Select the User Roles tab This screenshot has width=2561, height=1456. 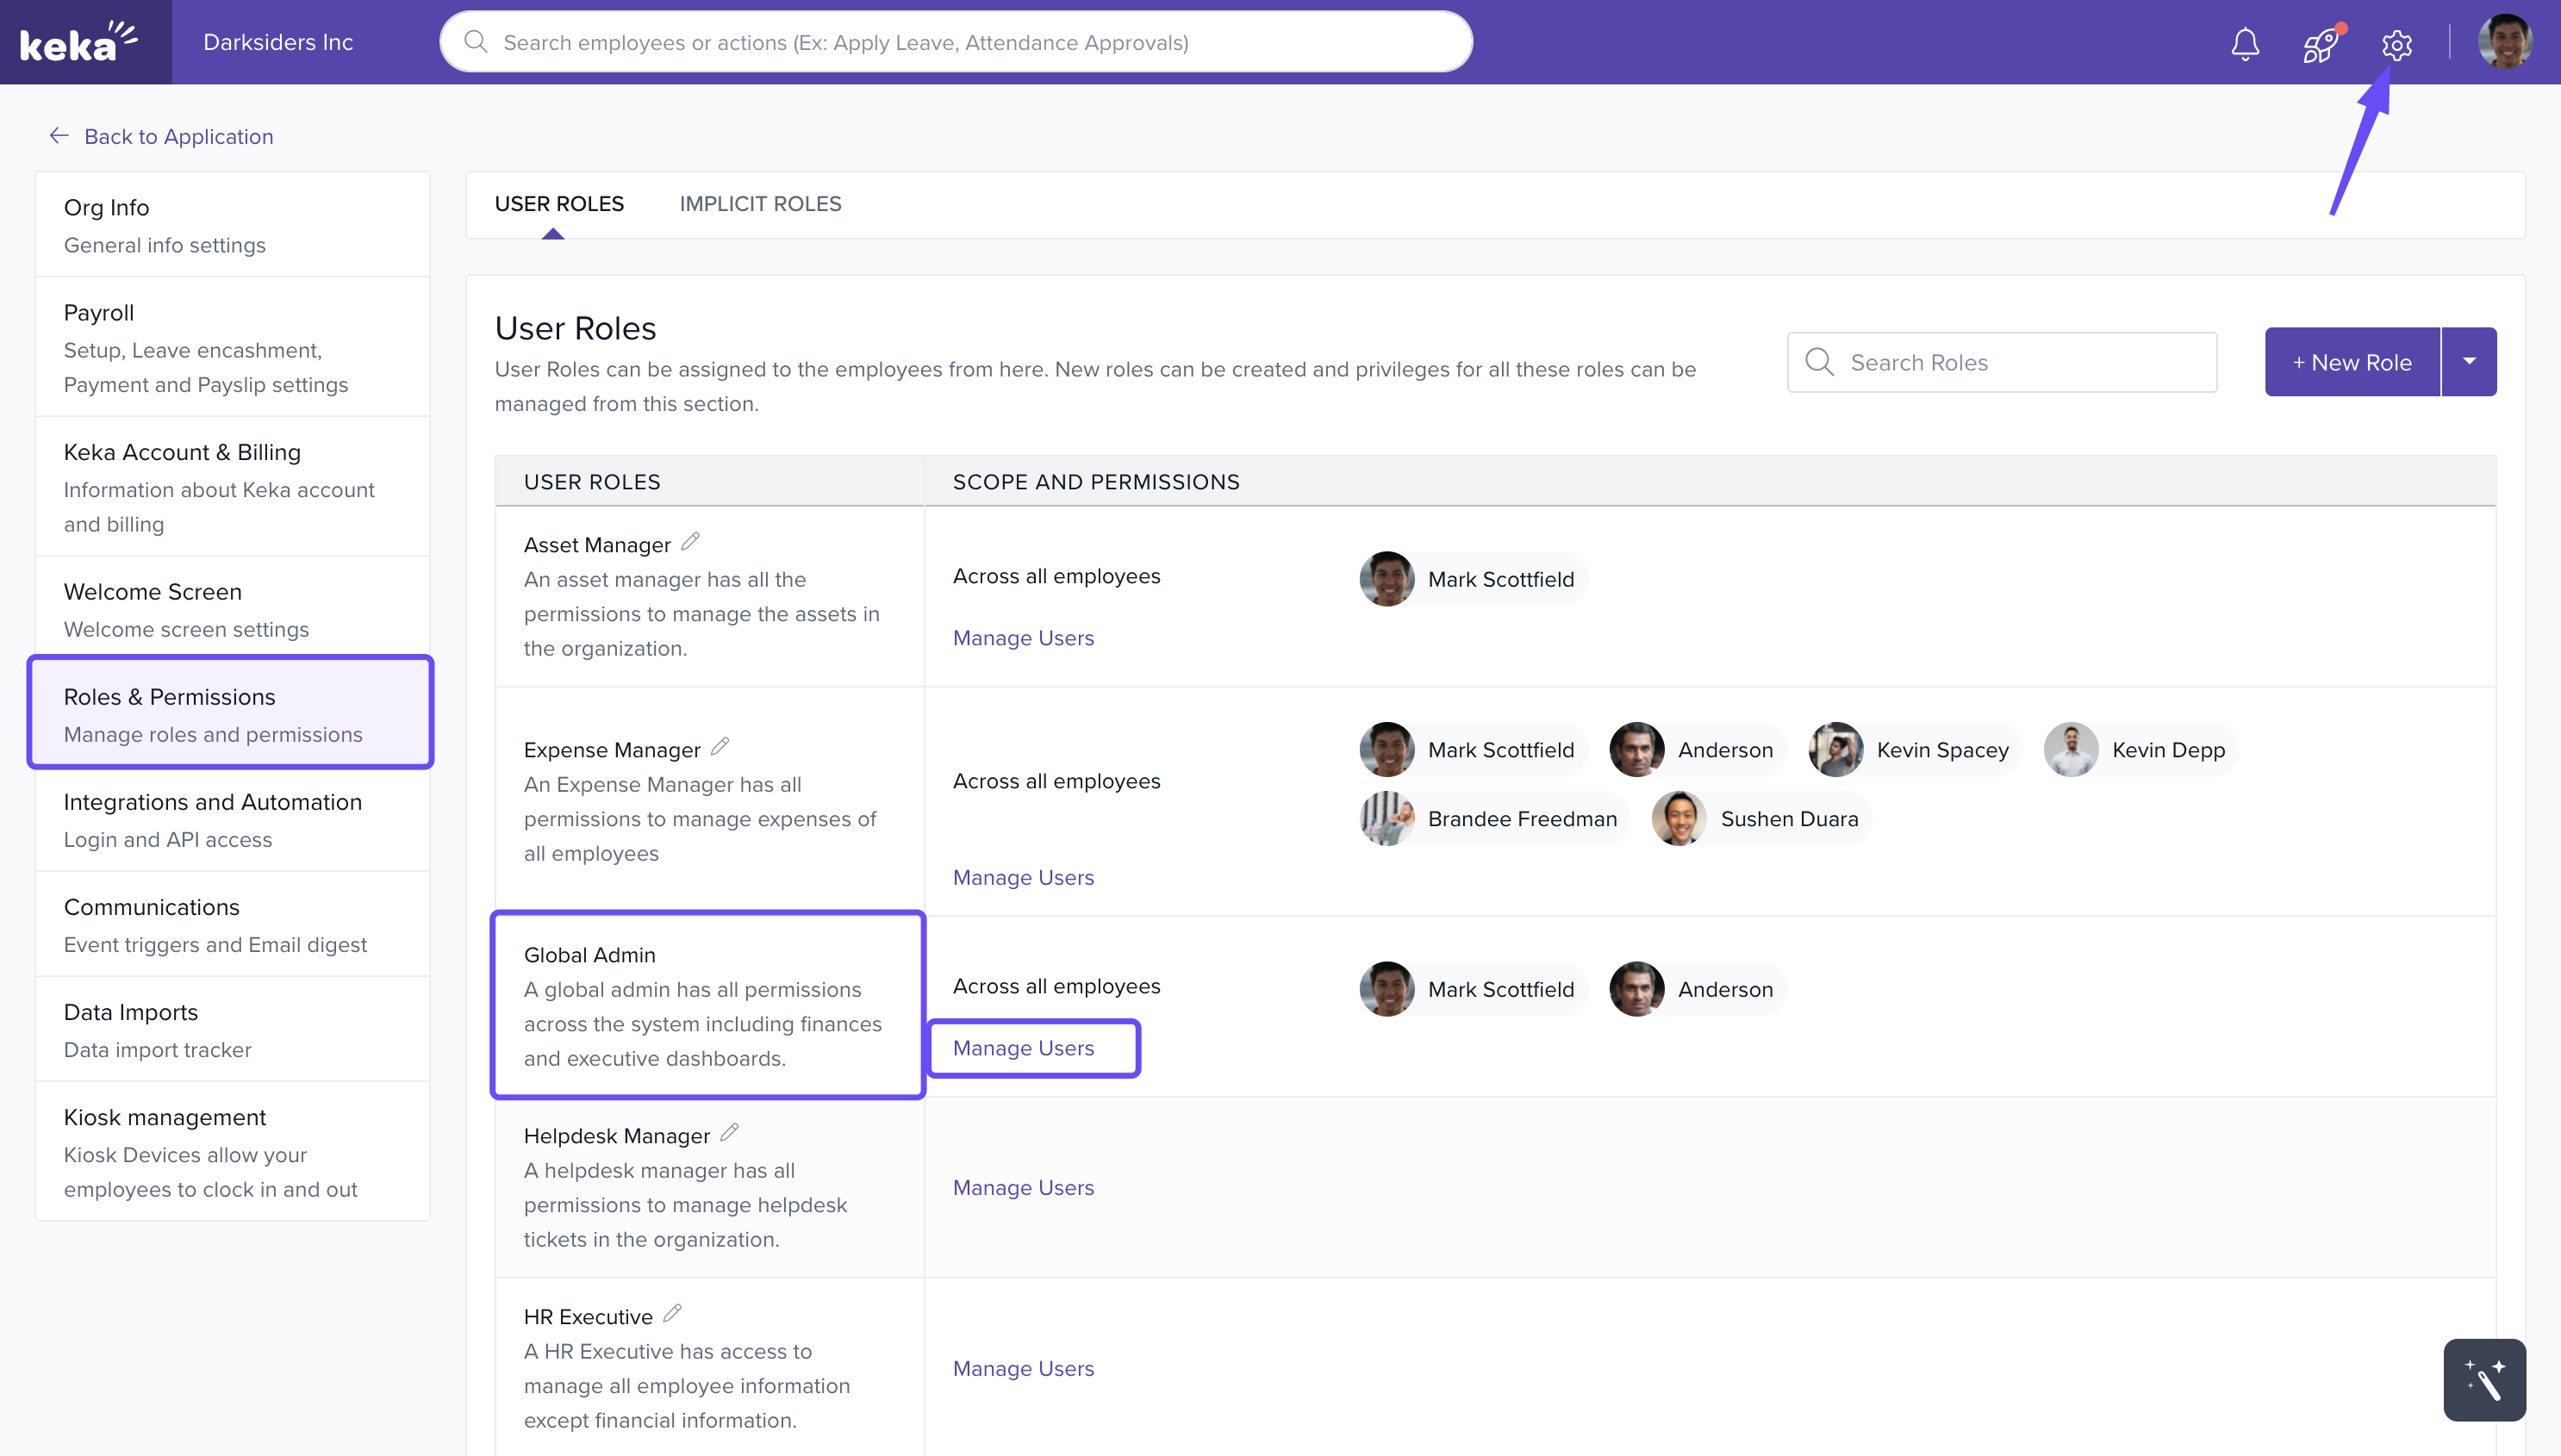point(559,204)
